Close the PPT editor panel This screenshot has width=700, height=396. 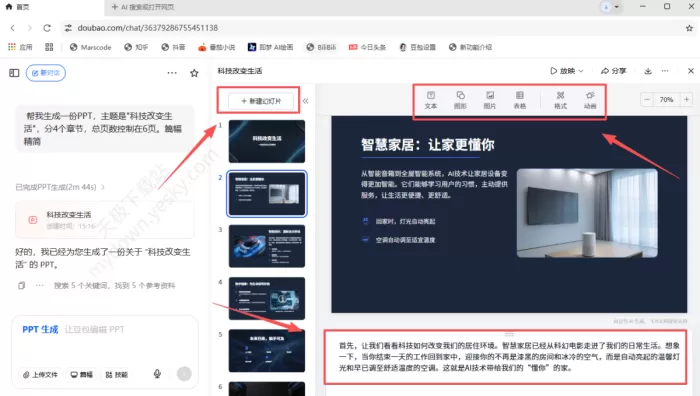point(691,71)
